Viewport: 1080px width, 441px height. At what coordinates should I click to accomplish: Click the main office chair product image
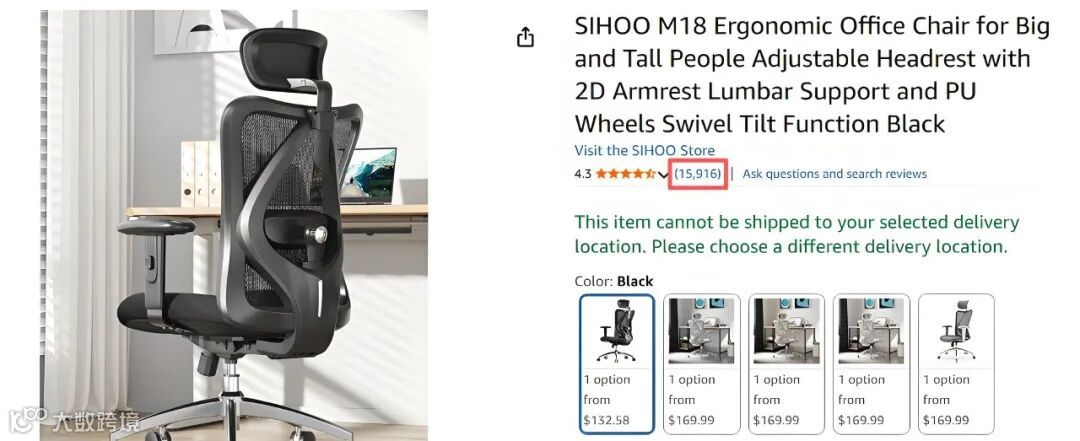(x=234, y=225)
